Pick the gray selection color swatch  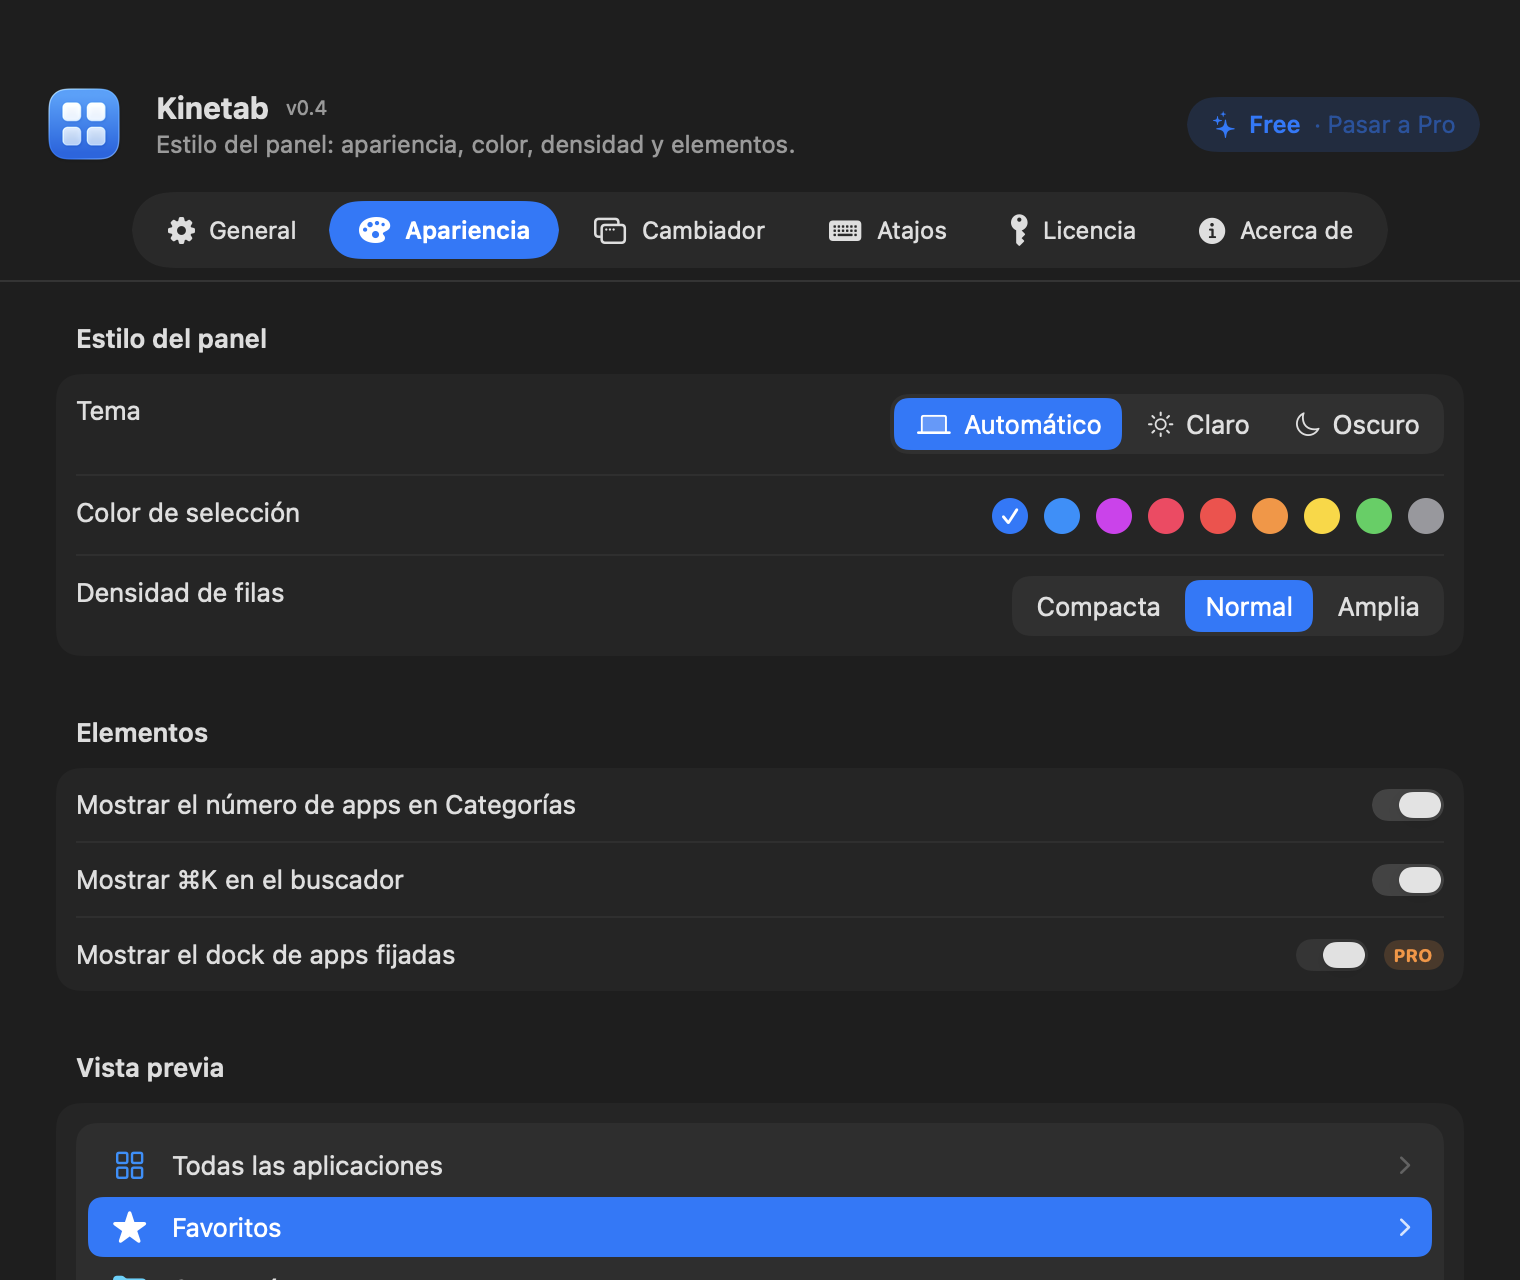(1426, 516)
